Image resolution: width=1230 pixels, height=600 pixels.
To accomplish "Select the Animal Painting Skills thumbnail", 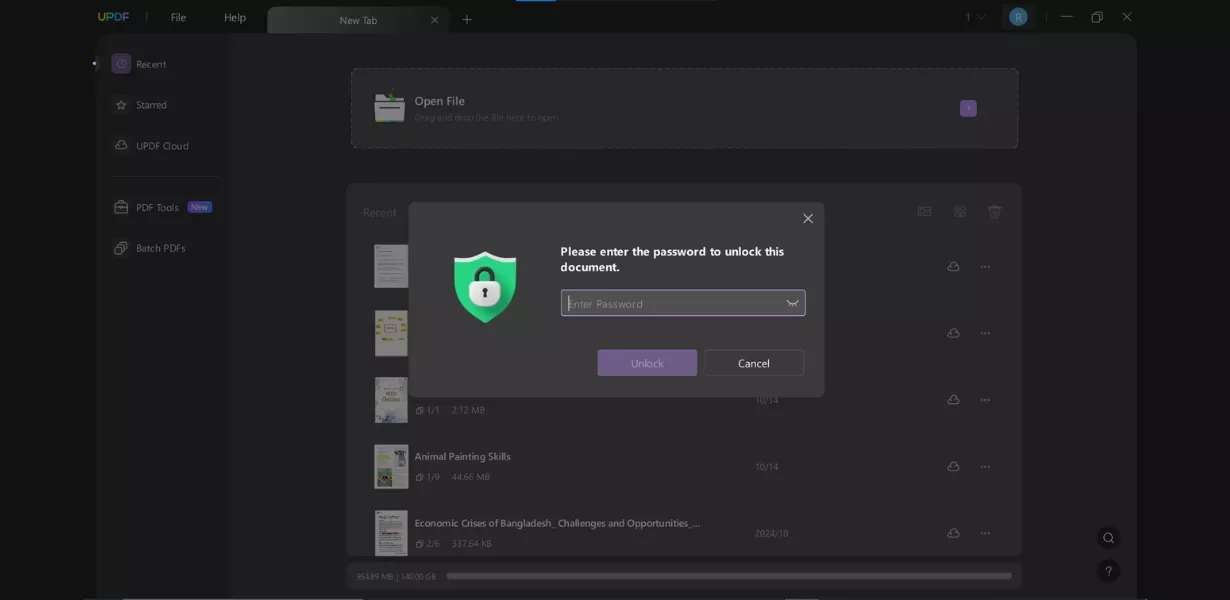I will pos(391,466).
